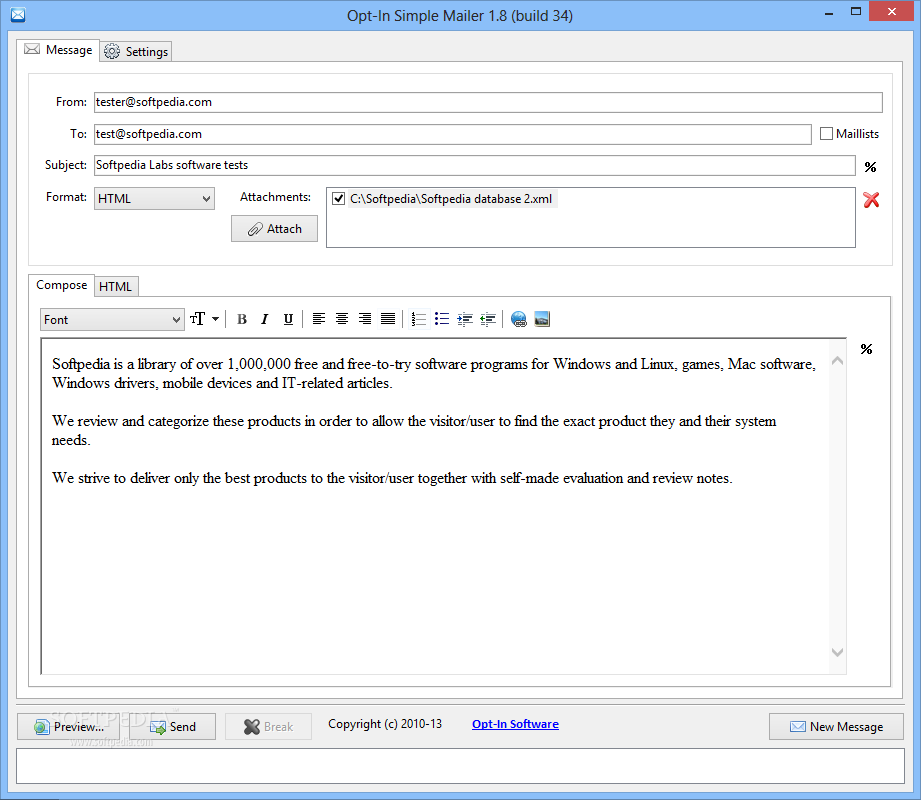Toggle italic formatting in the editor toolbar
Screen dimensions: 921x800
coord(265,319)
